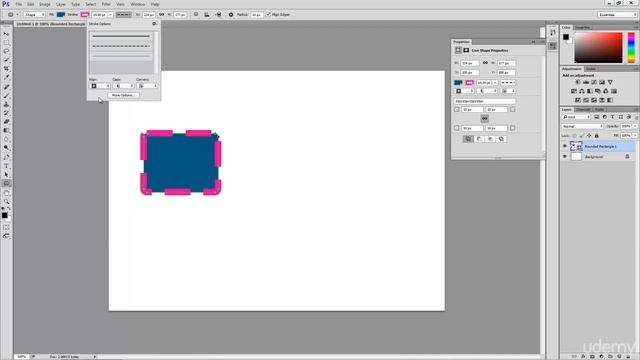Toggle link width and height in options bar

(162, 14)
